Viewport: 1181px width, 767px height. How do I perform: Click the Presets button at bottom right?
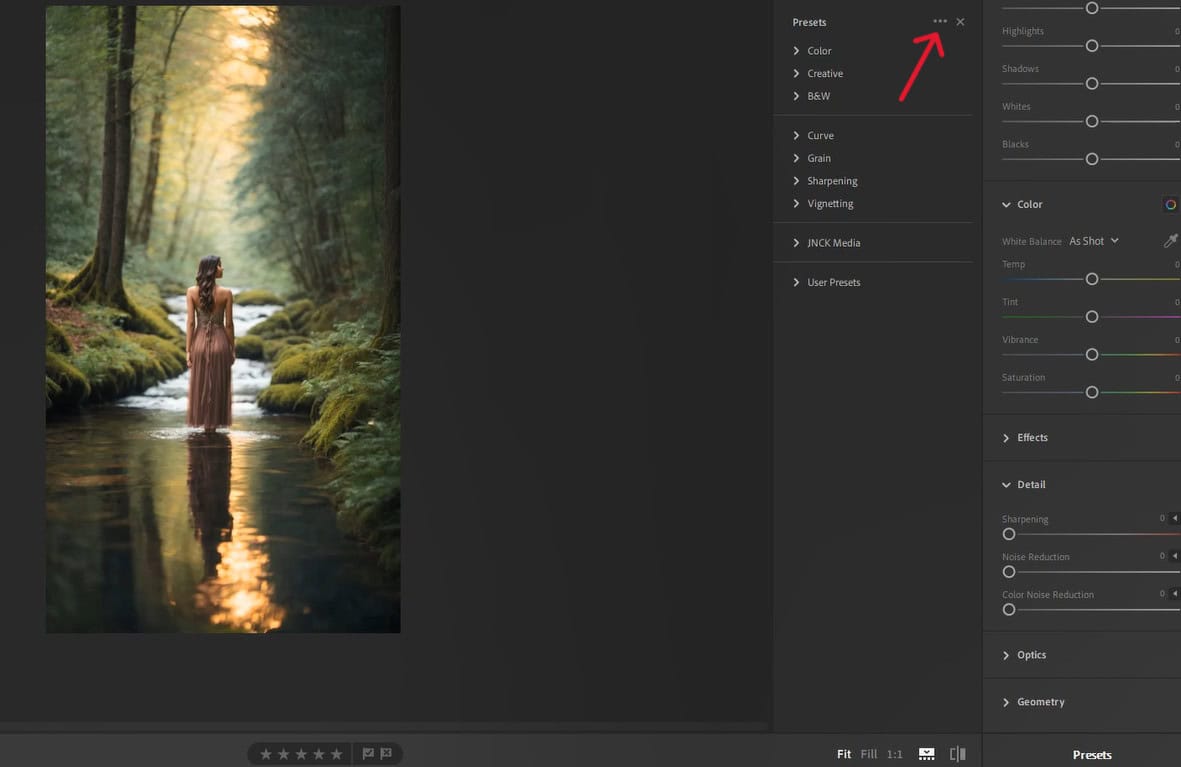1092,755
